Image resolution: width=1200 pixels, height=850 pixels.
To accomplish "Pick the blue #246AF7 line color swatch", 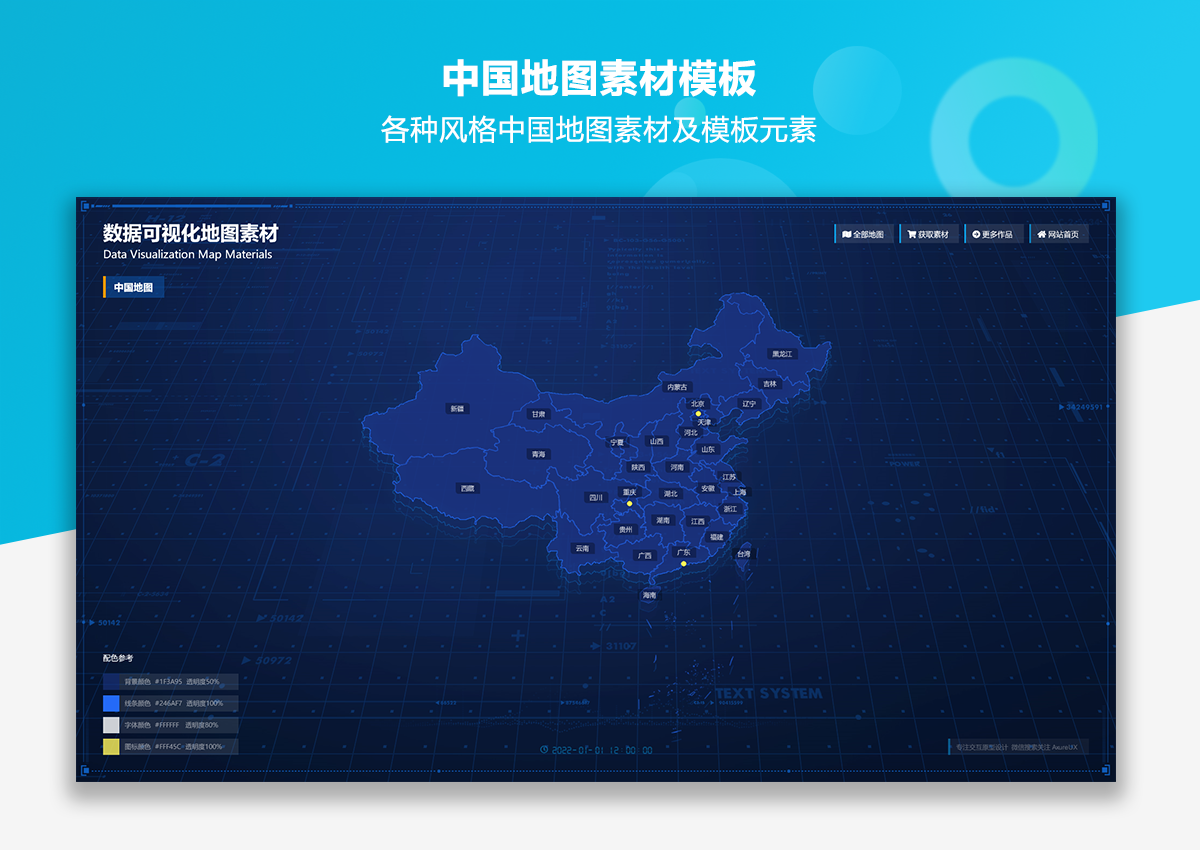I will (x=111, y=703).
